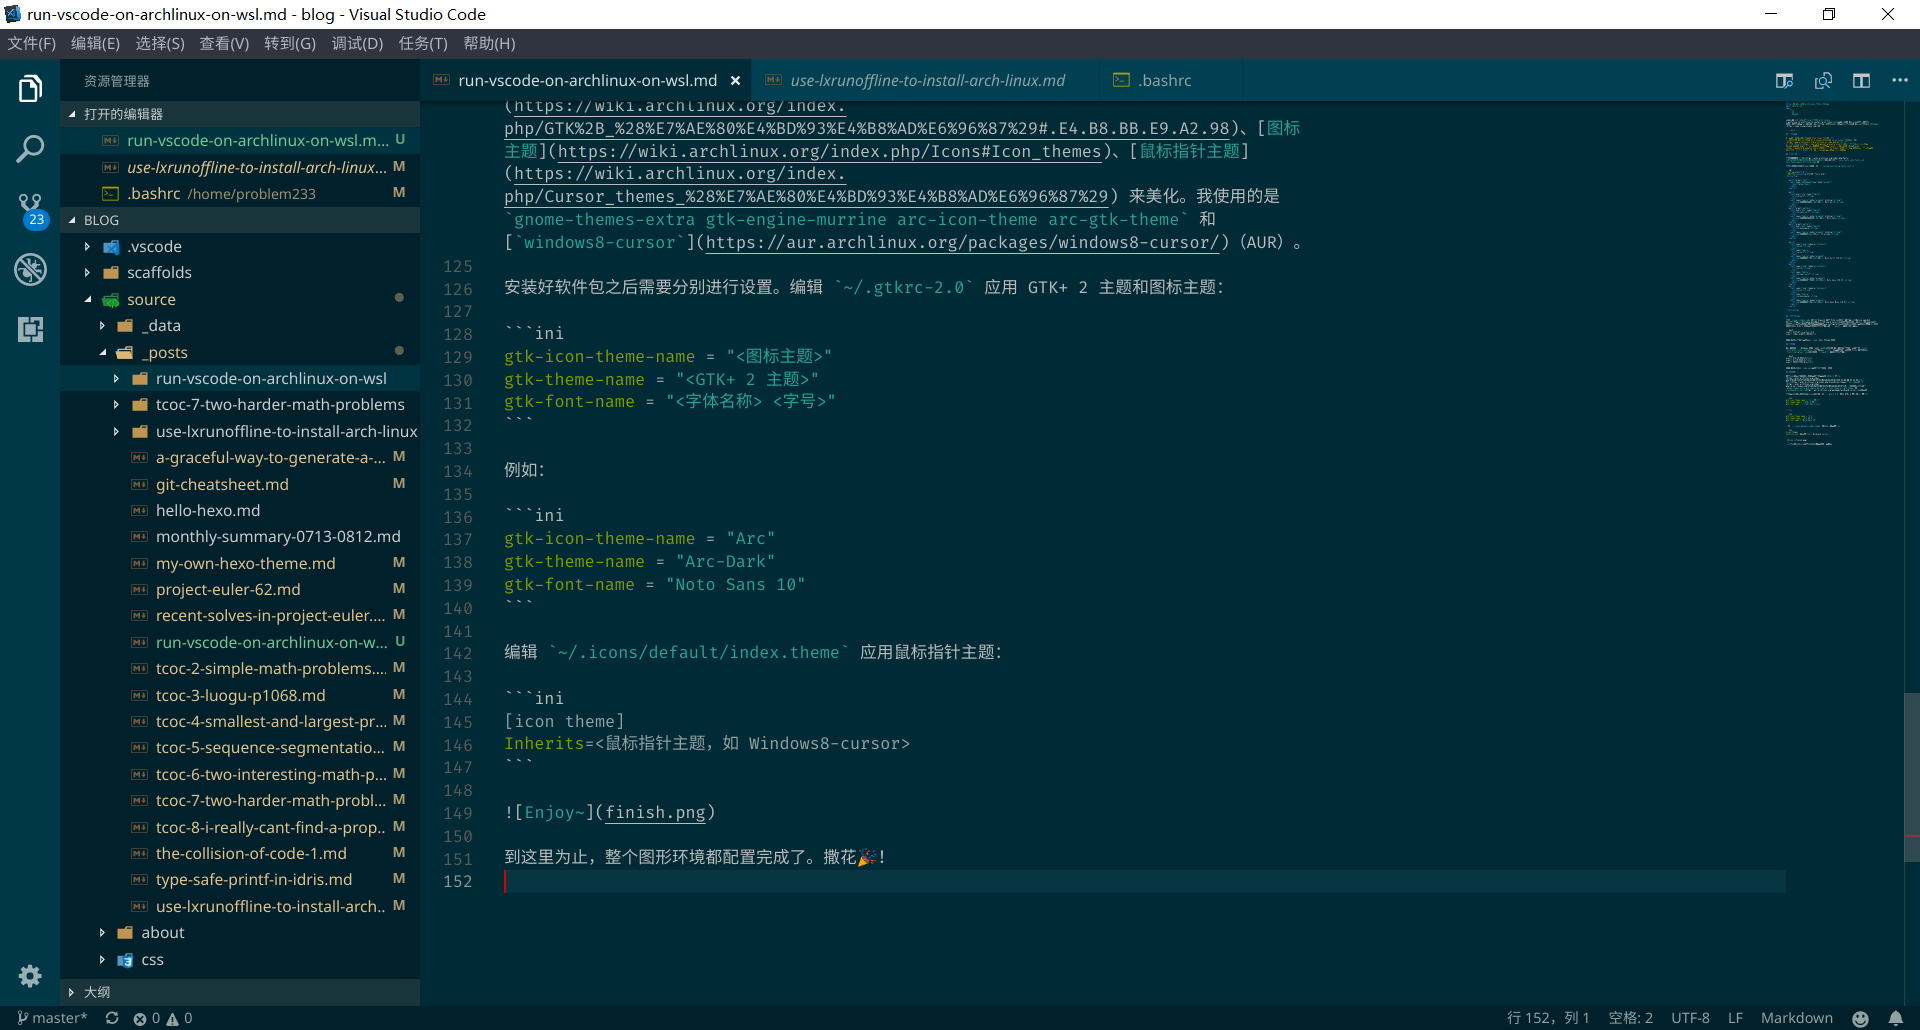Image resolution: width=1920 pixels, height=1030 pixels.
Task: Open the Debug view in activity bar
Action: coord(30,269)
